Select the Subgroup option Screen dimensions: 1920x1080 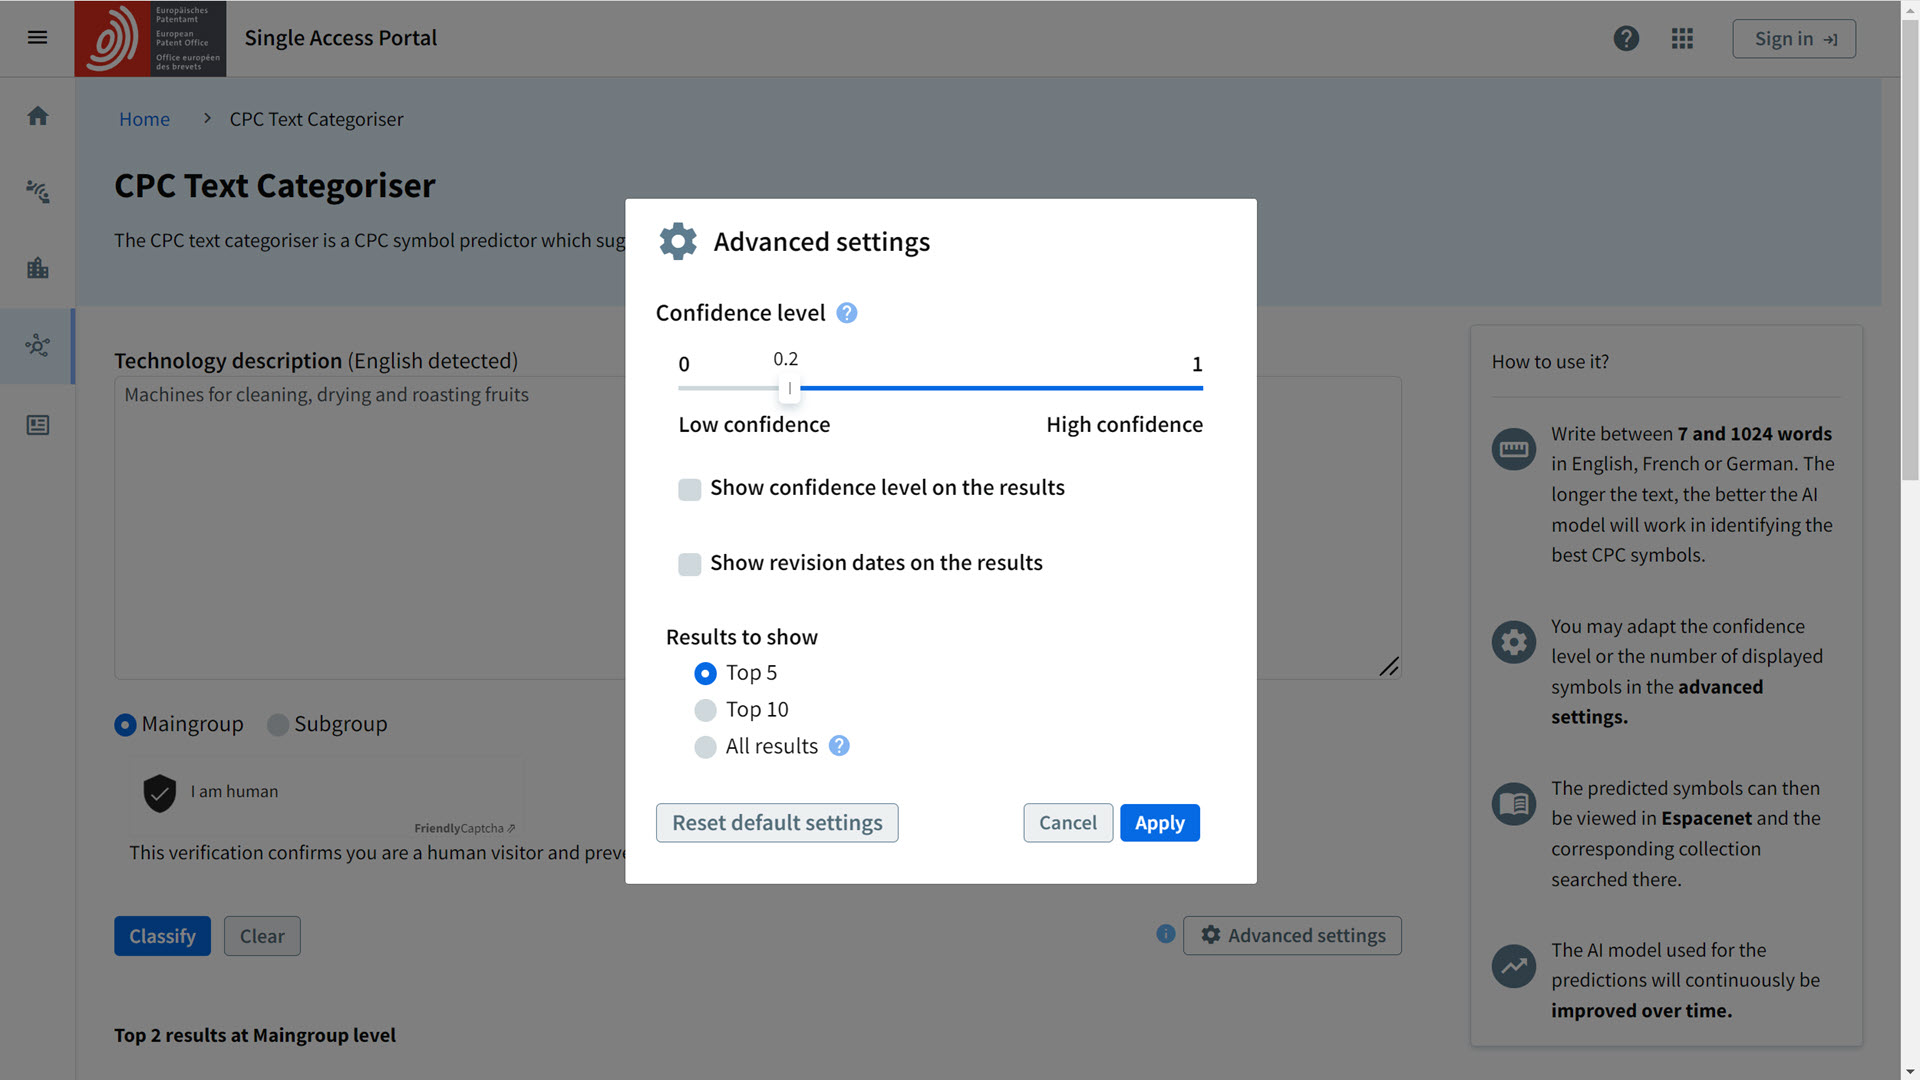(277, 724)
